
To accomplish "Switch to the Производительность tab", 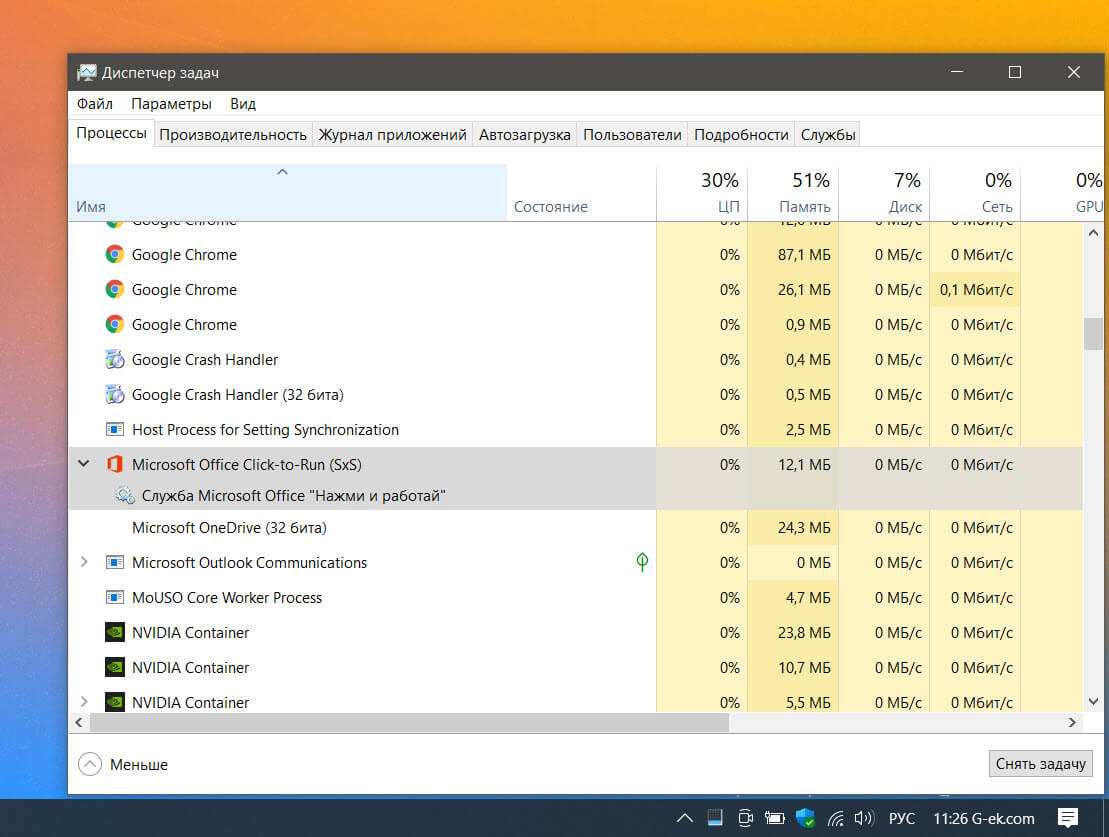I will coord(233,134).
